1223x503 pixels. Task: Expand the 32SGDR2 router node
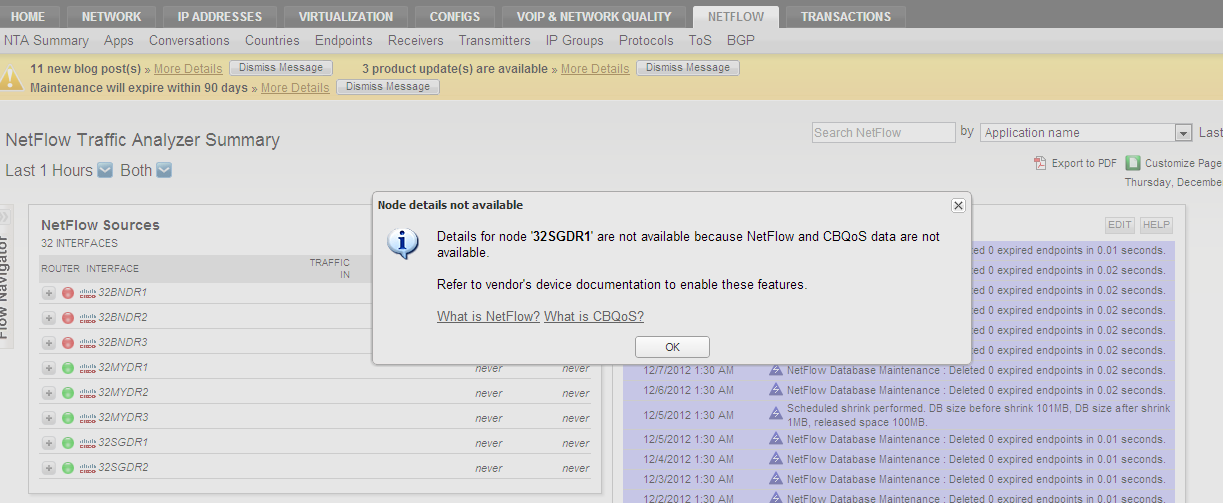[49, 468]
